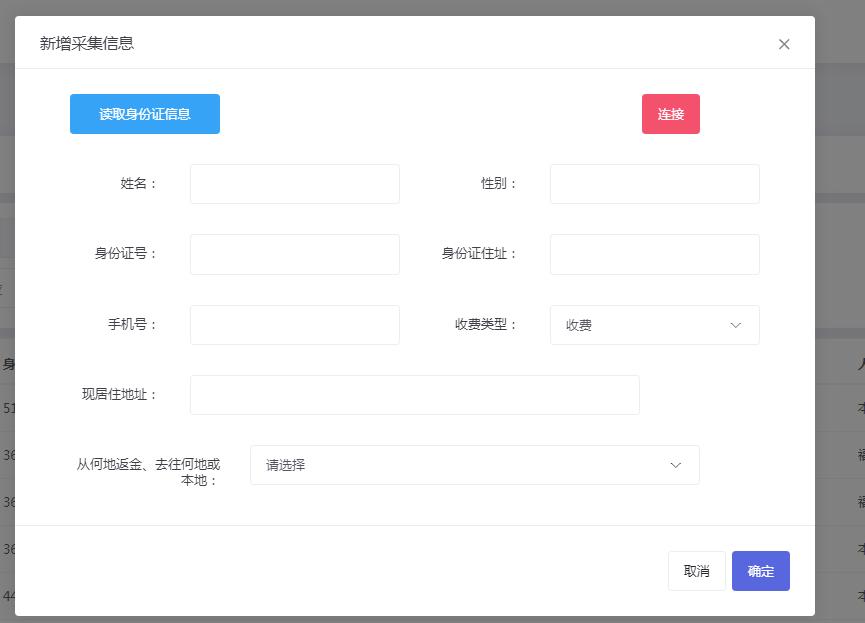Click the chevron icon on the 收费类型 dropdown
This screenshot has width=865, height=623.
[x=736, y=324]
